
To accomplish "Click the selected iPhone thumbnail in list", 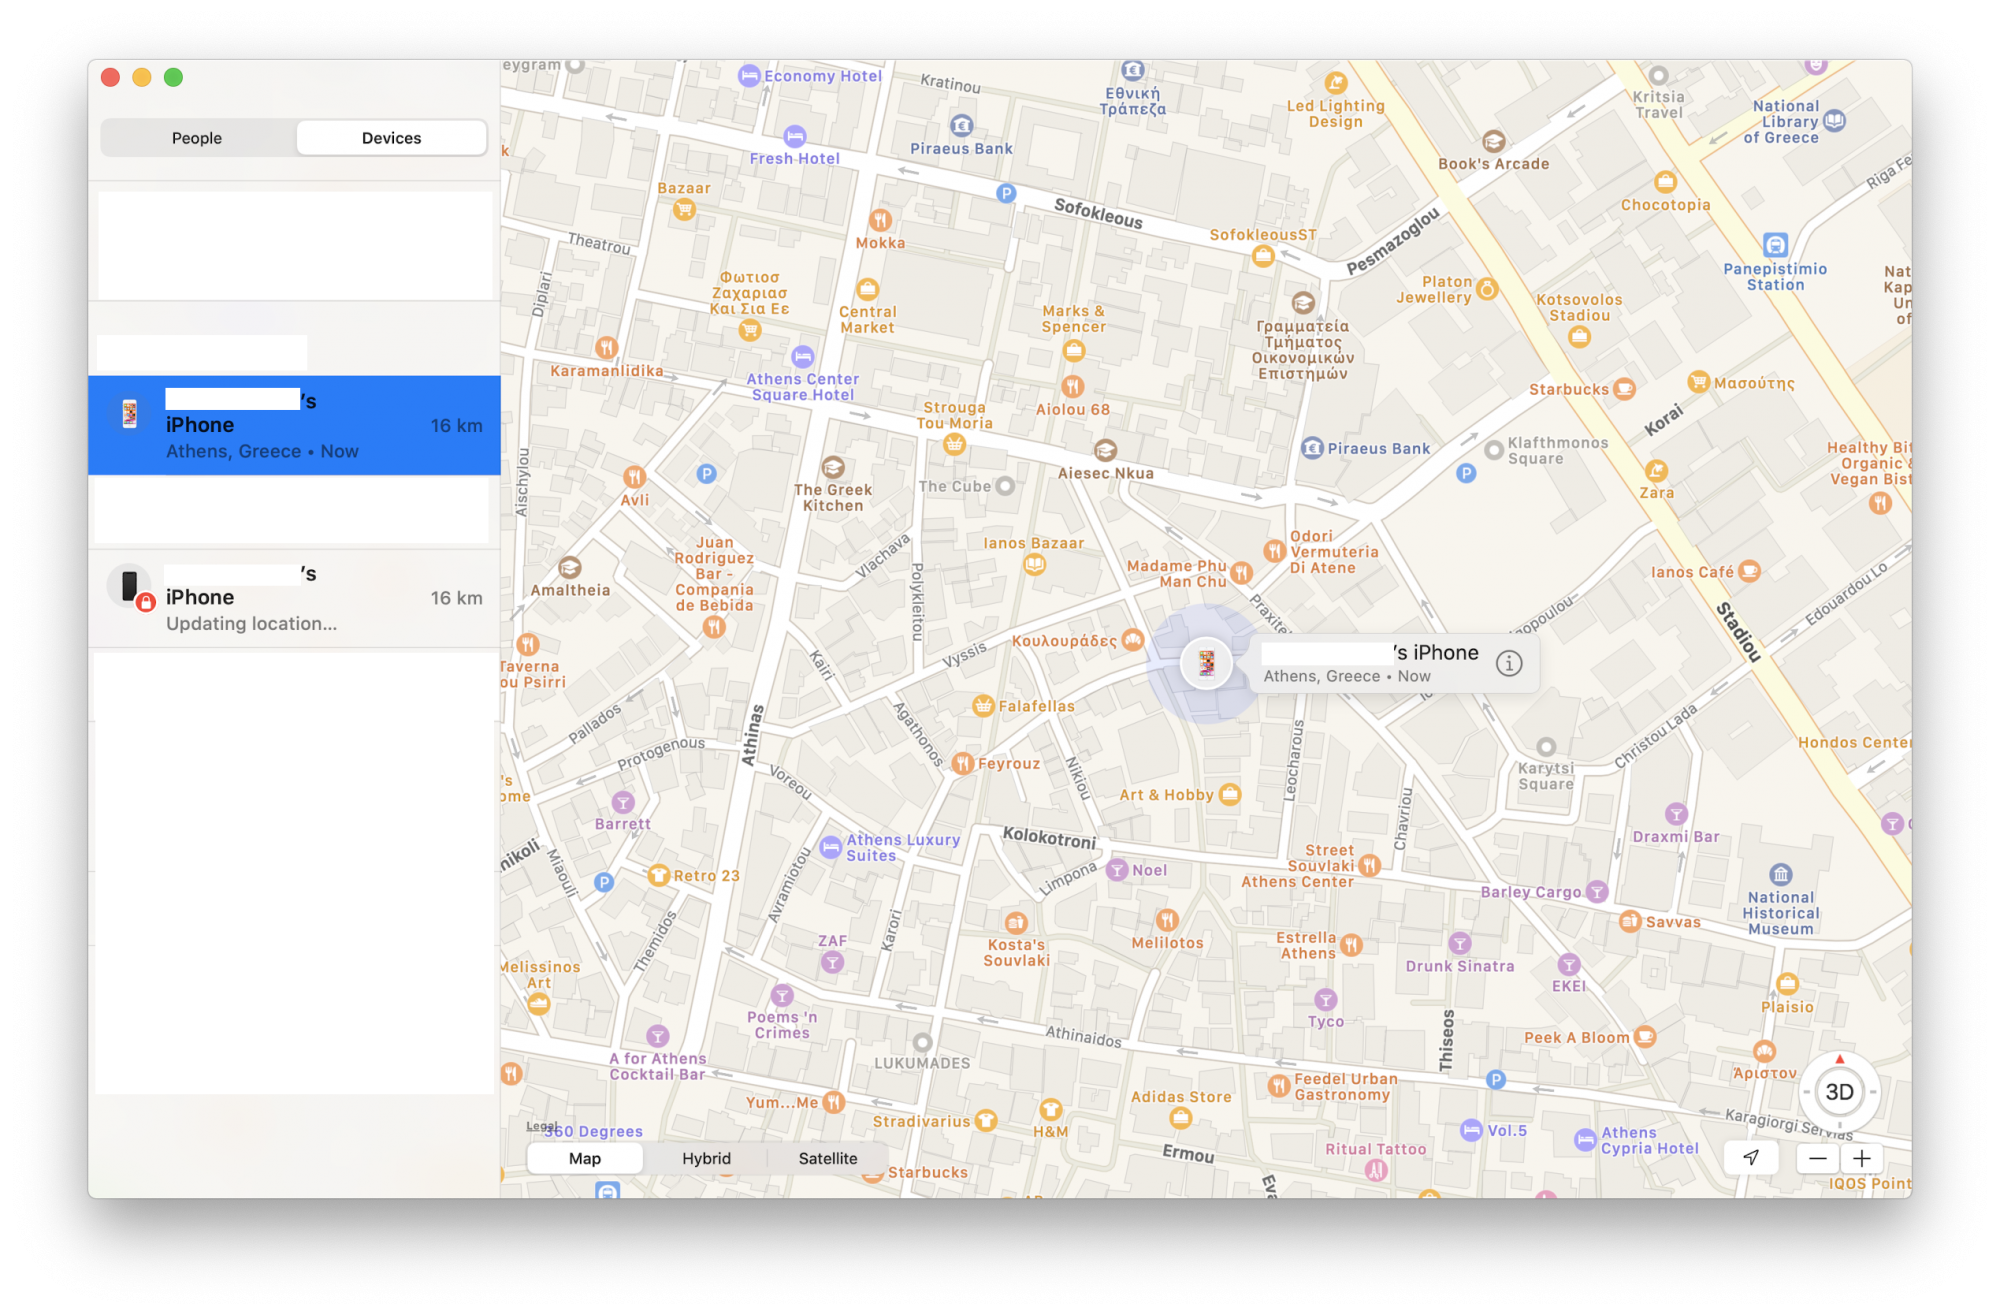I will pyautogui.click(x=129, y=413).
